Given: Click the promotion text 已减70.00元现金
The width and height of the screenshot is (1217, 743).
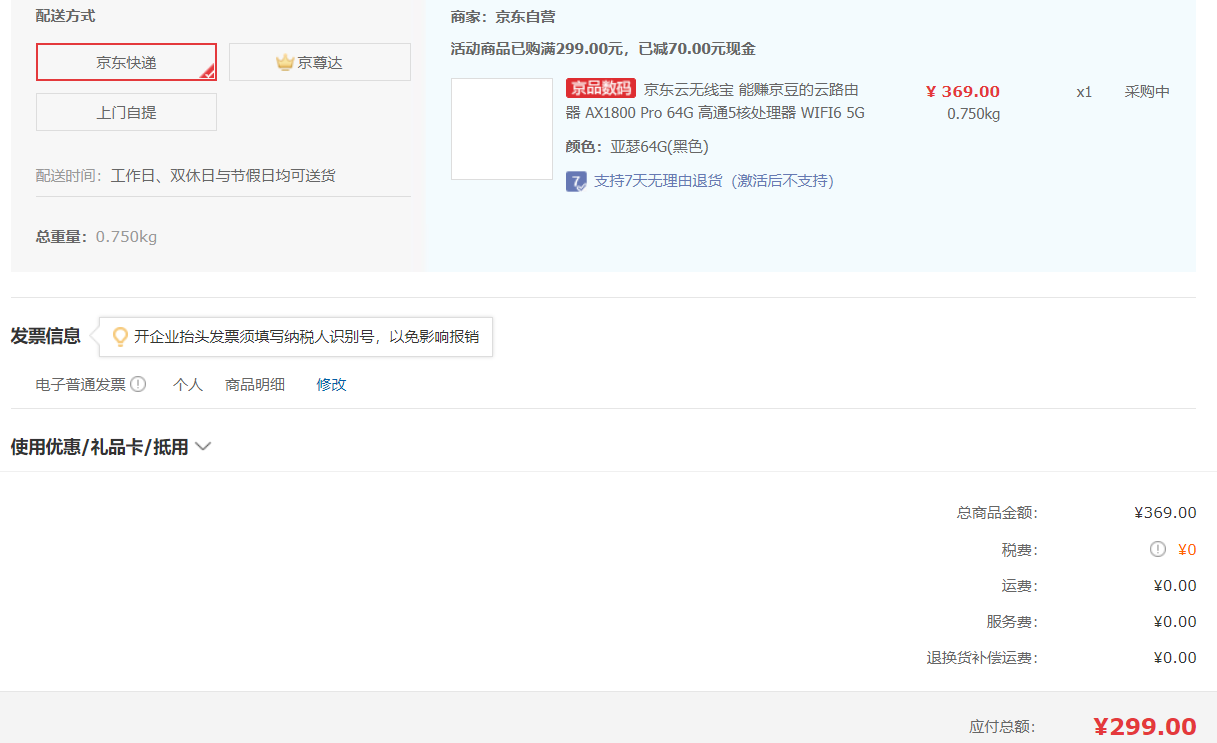Looking at the screenshot, I should click(x=698, y=49).
